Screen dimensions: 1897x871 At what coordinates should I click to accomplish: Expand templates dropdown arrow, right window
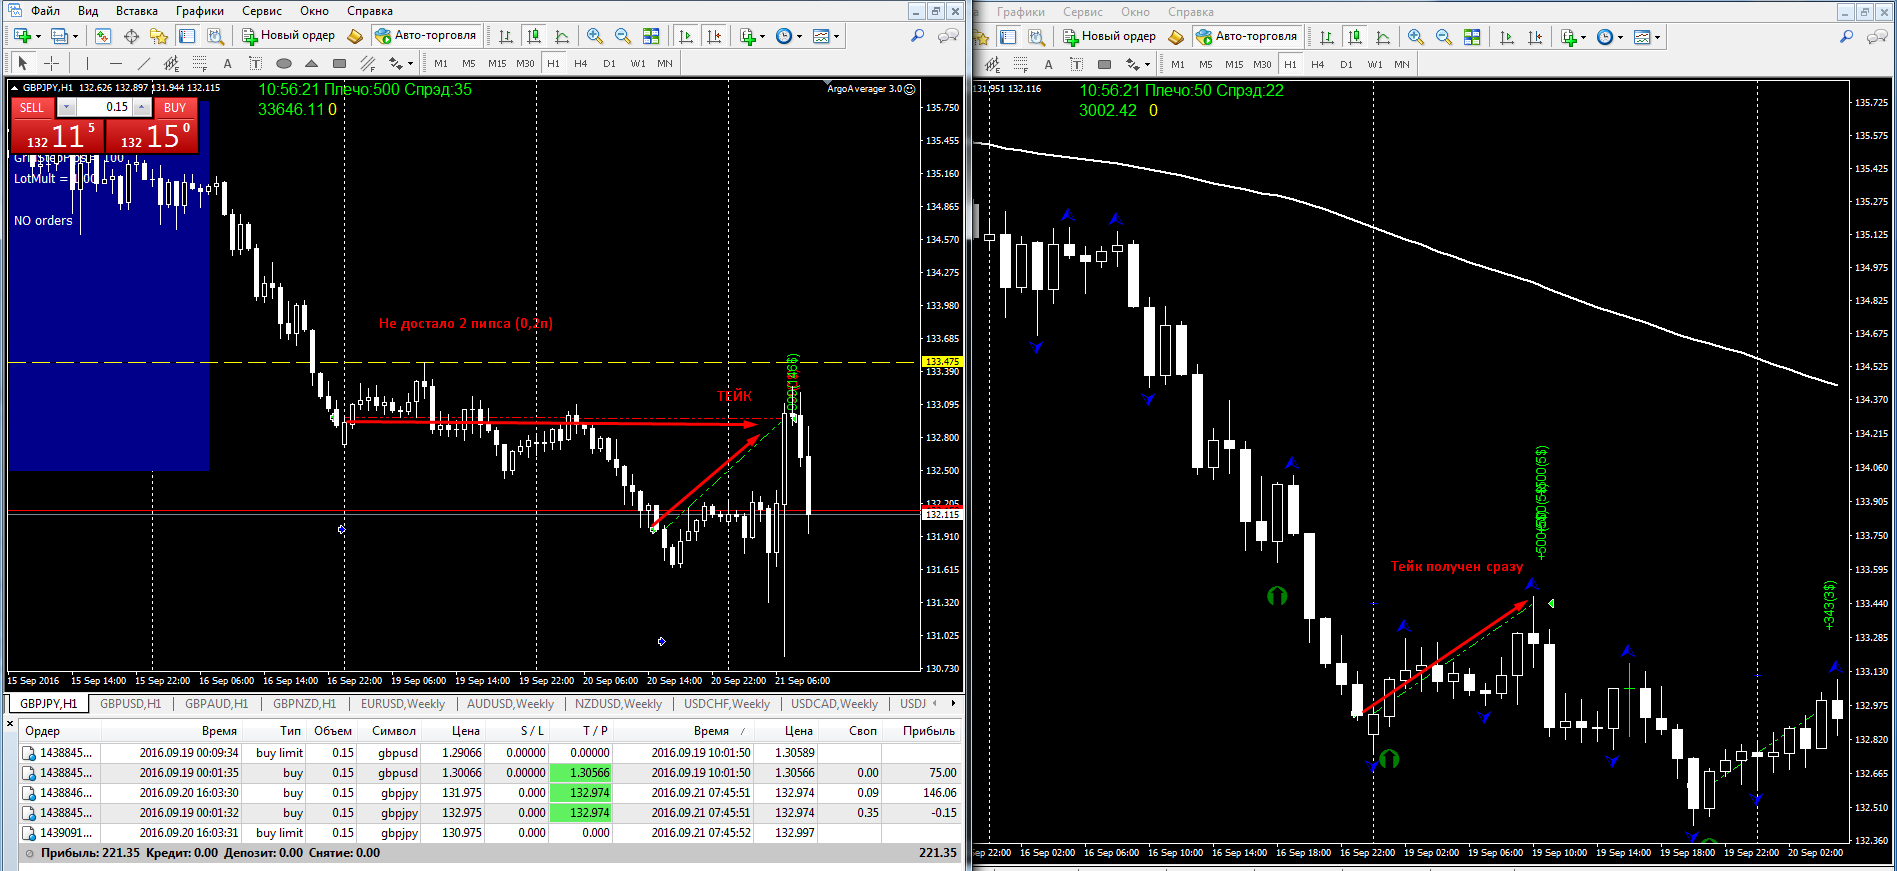pos(1657,38)
